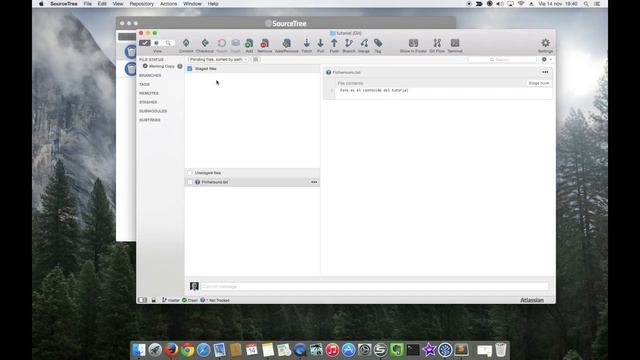Click the Remove toolbar icon
Screen dimensions: 640x360
coord(264,43)
